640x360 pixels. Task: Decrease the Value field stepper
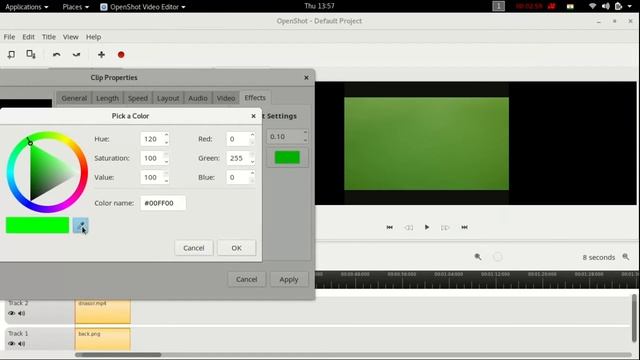click(166, 181)
